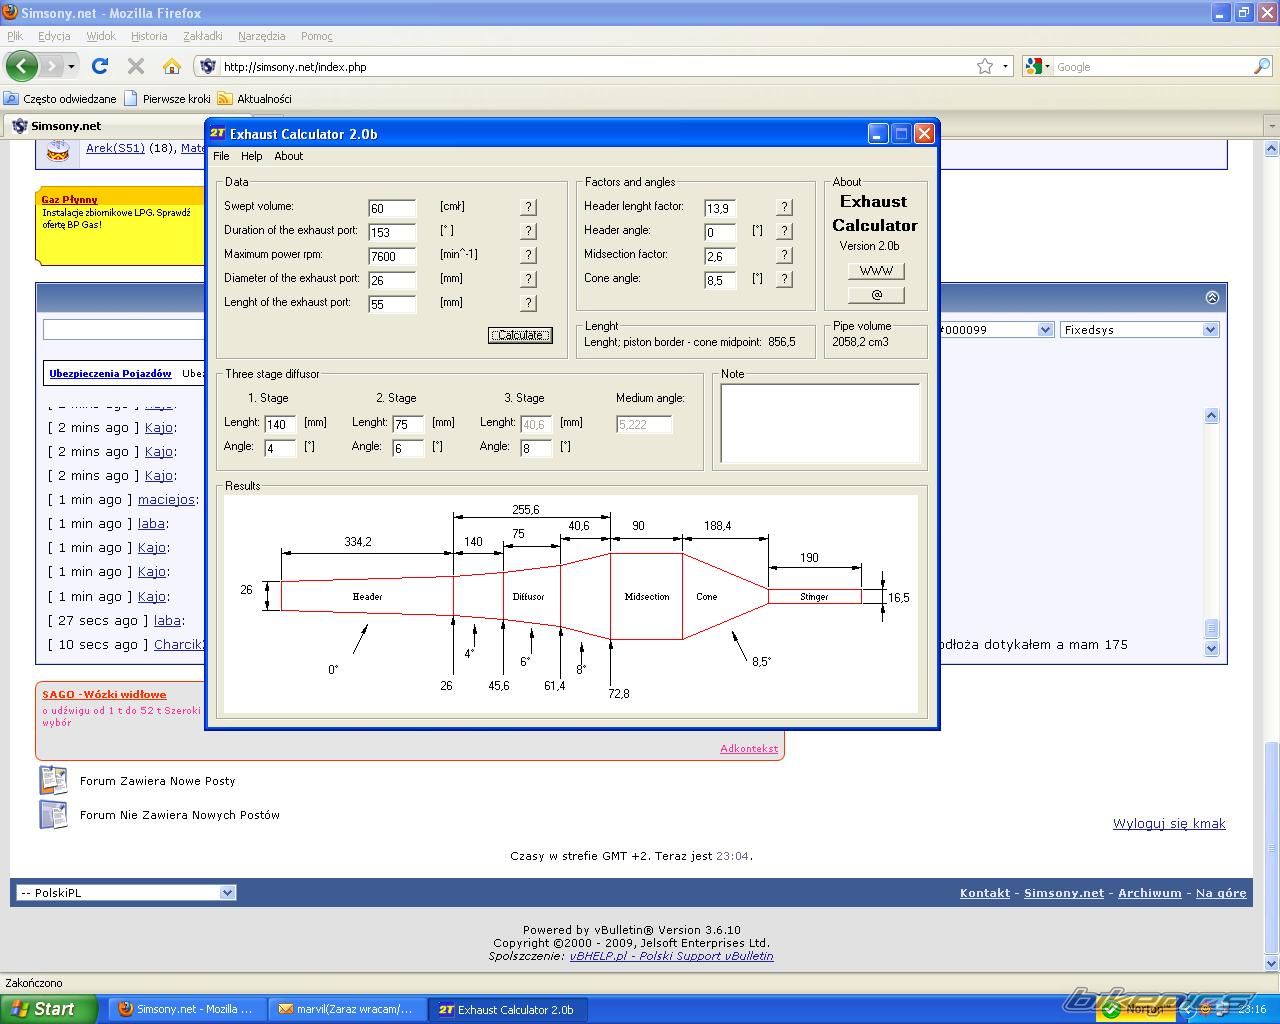This screenshot has height=1024, width=1280.
Task: Open help for Swept volume field
Action: 528,207
